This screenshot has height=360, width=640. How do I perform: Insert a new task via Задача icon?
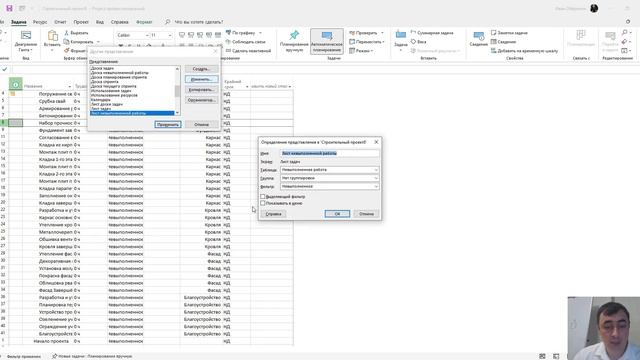click(401, 36)
